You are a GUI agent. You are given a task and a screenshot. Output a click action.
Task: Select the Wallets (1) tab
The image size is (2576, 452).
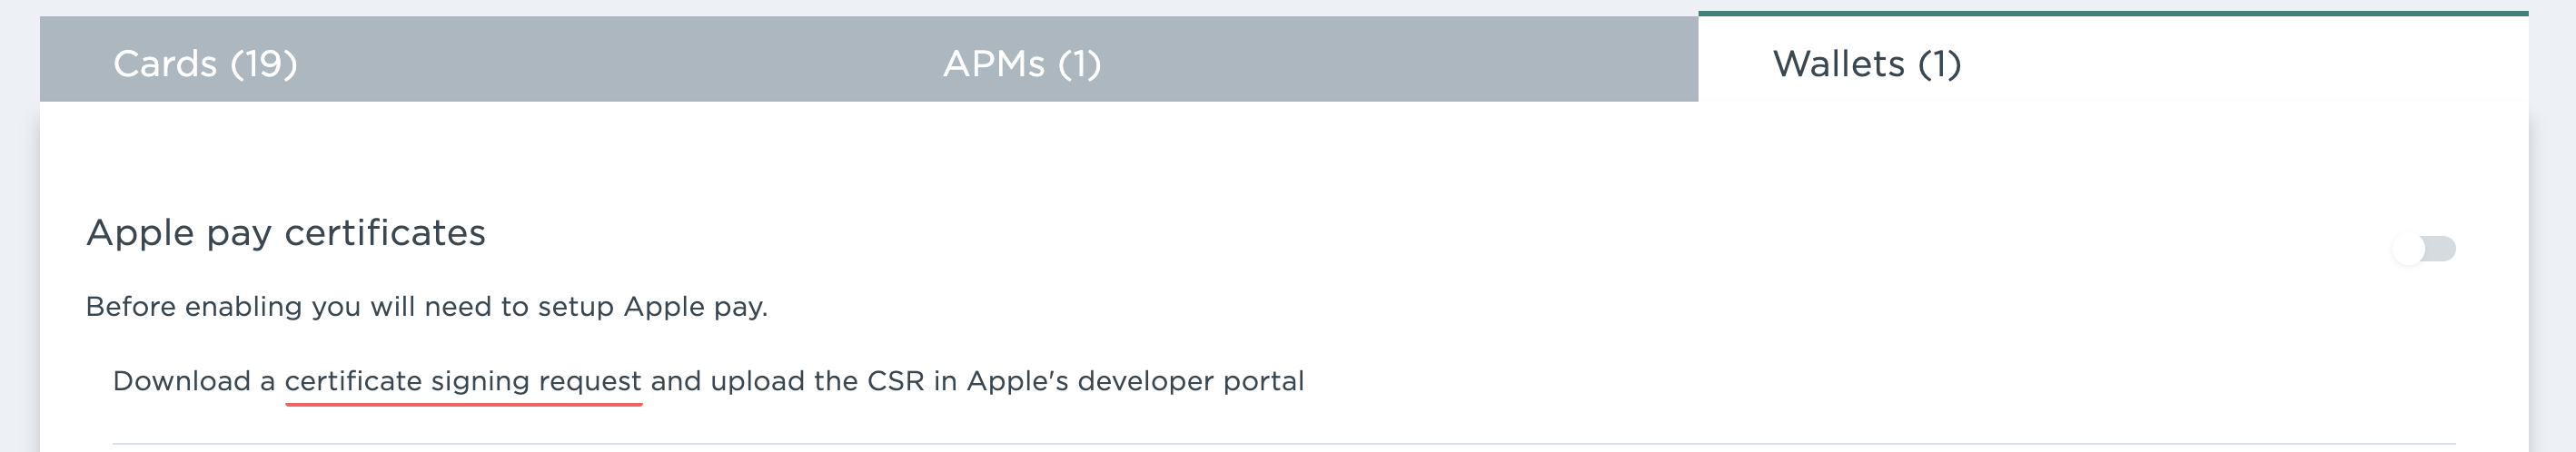coord(1866,64)
